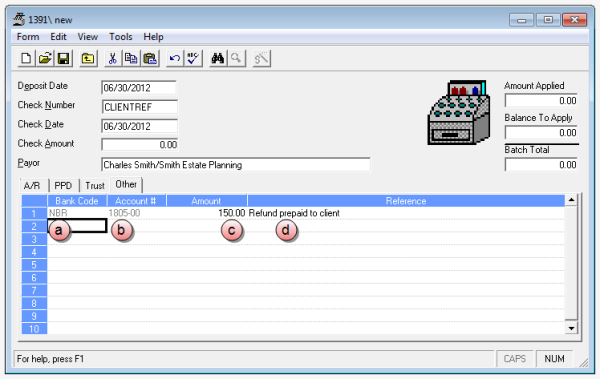Select row header 1 in the grid
This screenshot has height=379, width=600.
click(x=34, y=213)
